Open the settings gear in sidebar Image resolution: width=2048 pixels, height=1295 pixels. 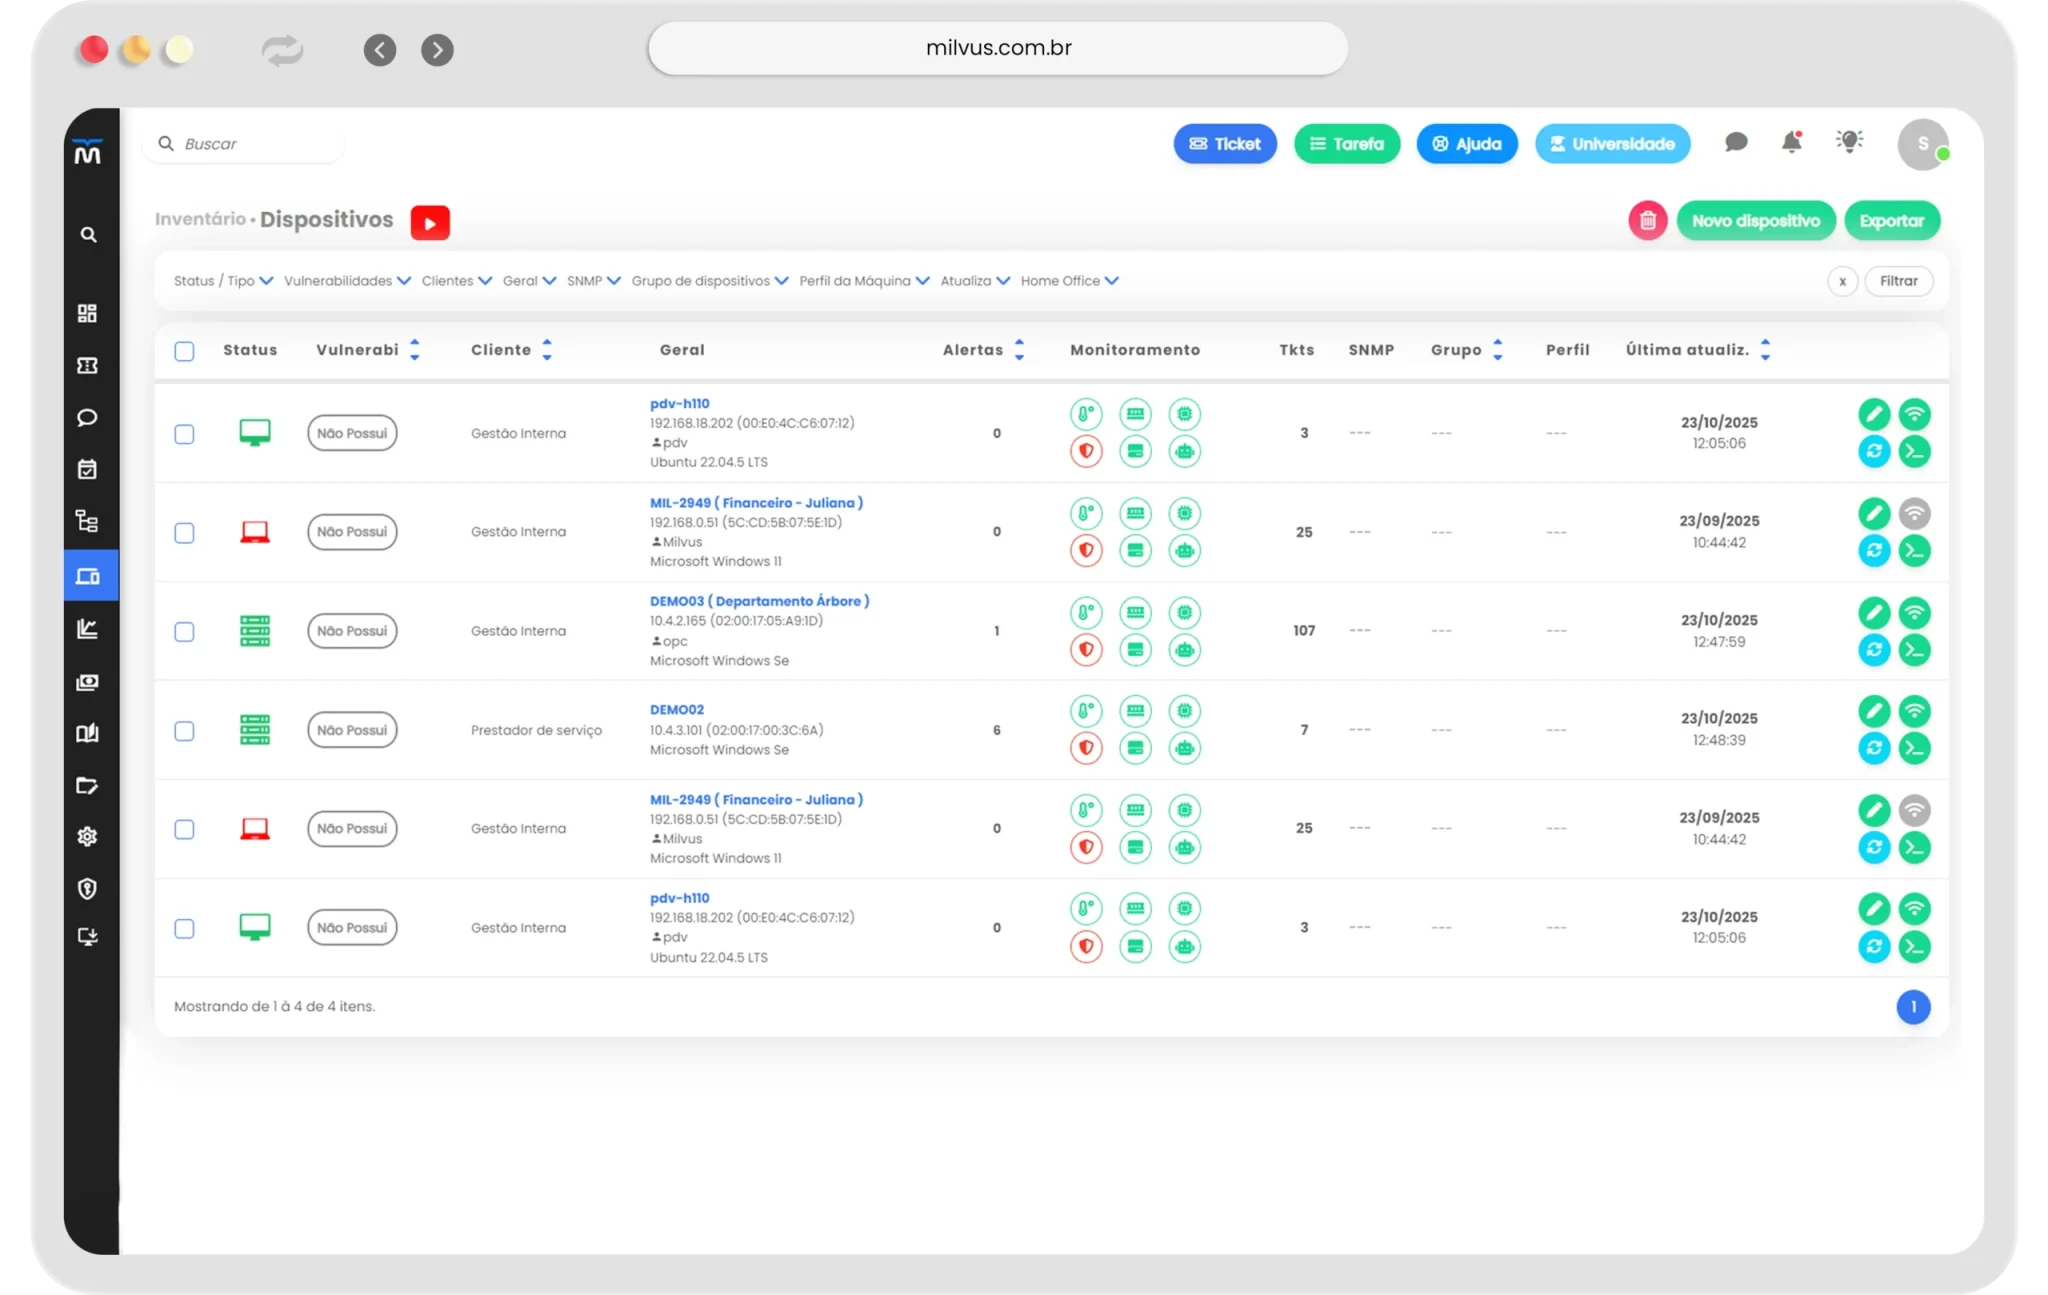[x=88, y=837]
